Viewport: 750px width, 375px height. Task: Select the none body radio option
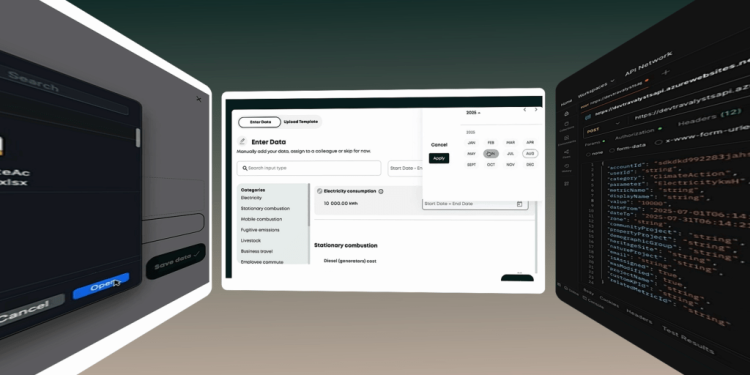595,153
